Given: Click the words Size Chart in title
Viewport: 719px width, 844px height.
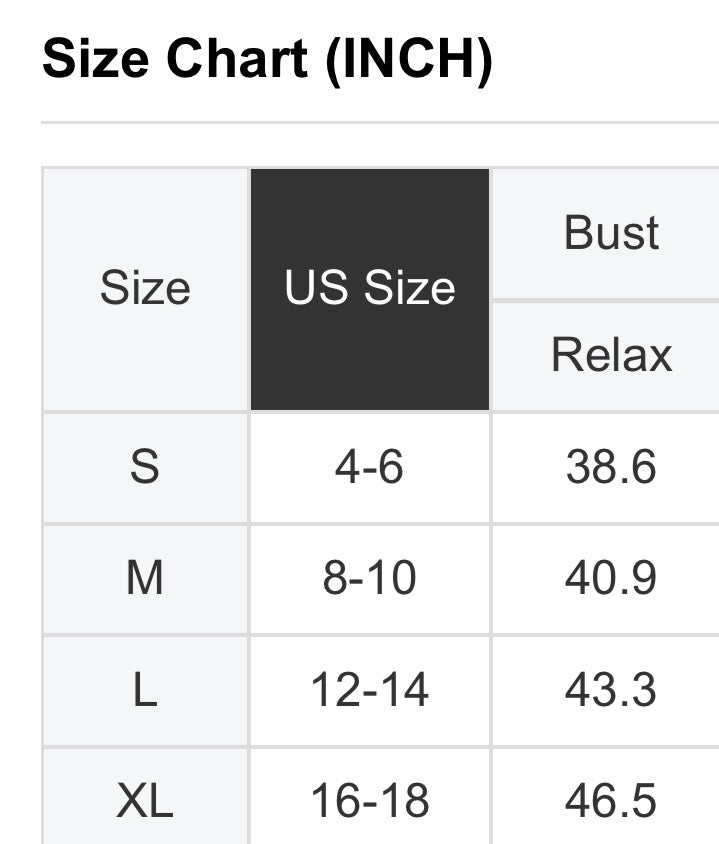Looking at the screenshot, I should (175, 60).
